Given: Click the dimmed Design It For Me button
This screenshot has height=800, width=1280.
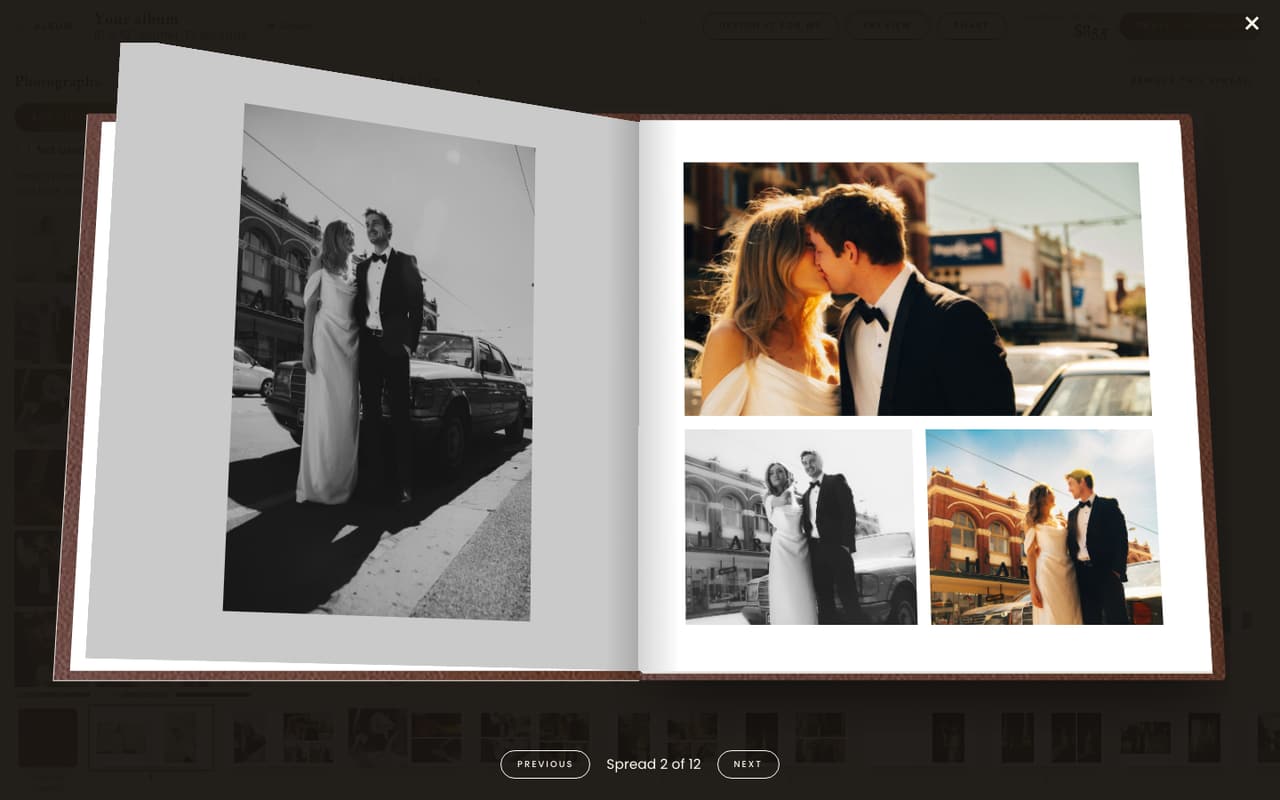Looking at the screenshot, I should [x=770, y=26].
